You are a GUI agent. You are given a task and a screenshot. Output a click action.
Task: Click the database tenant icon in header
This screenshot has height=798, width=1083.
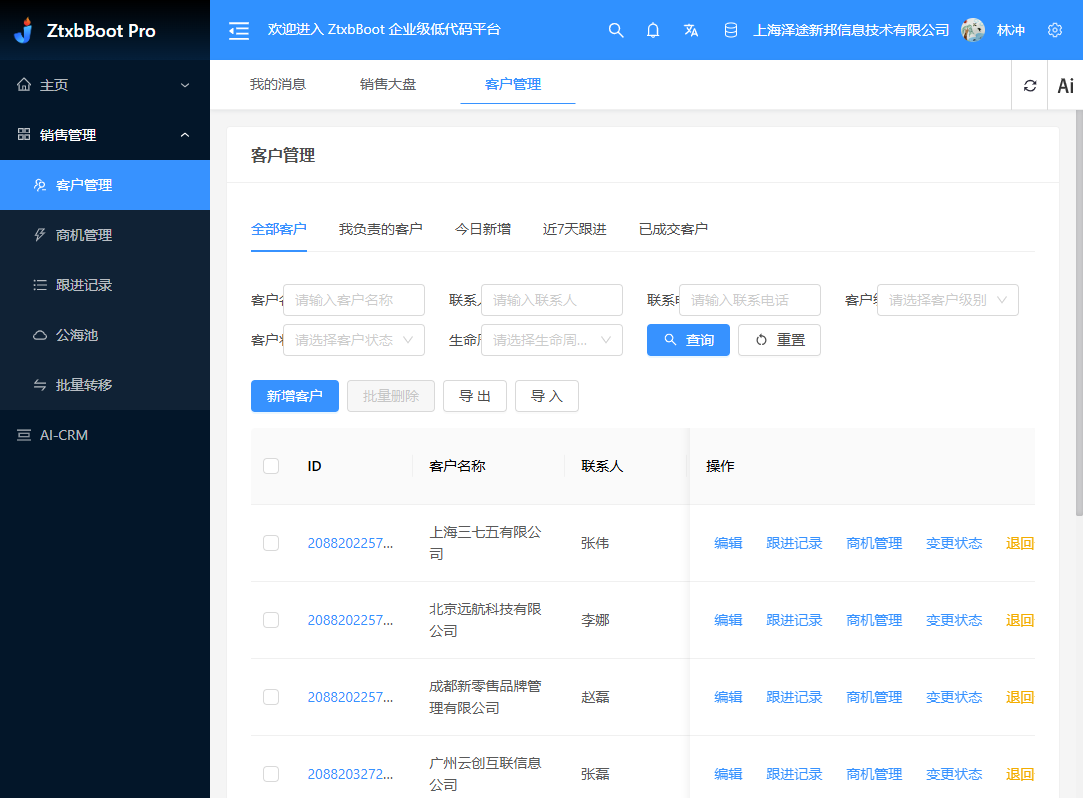point(730,30)
